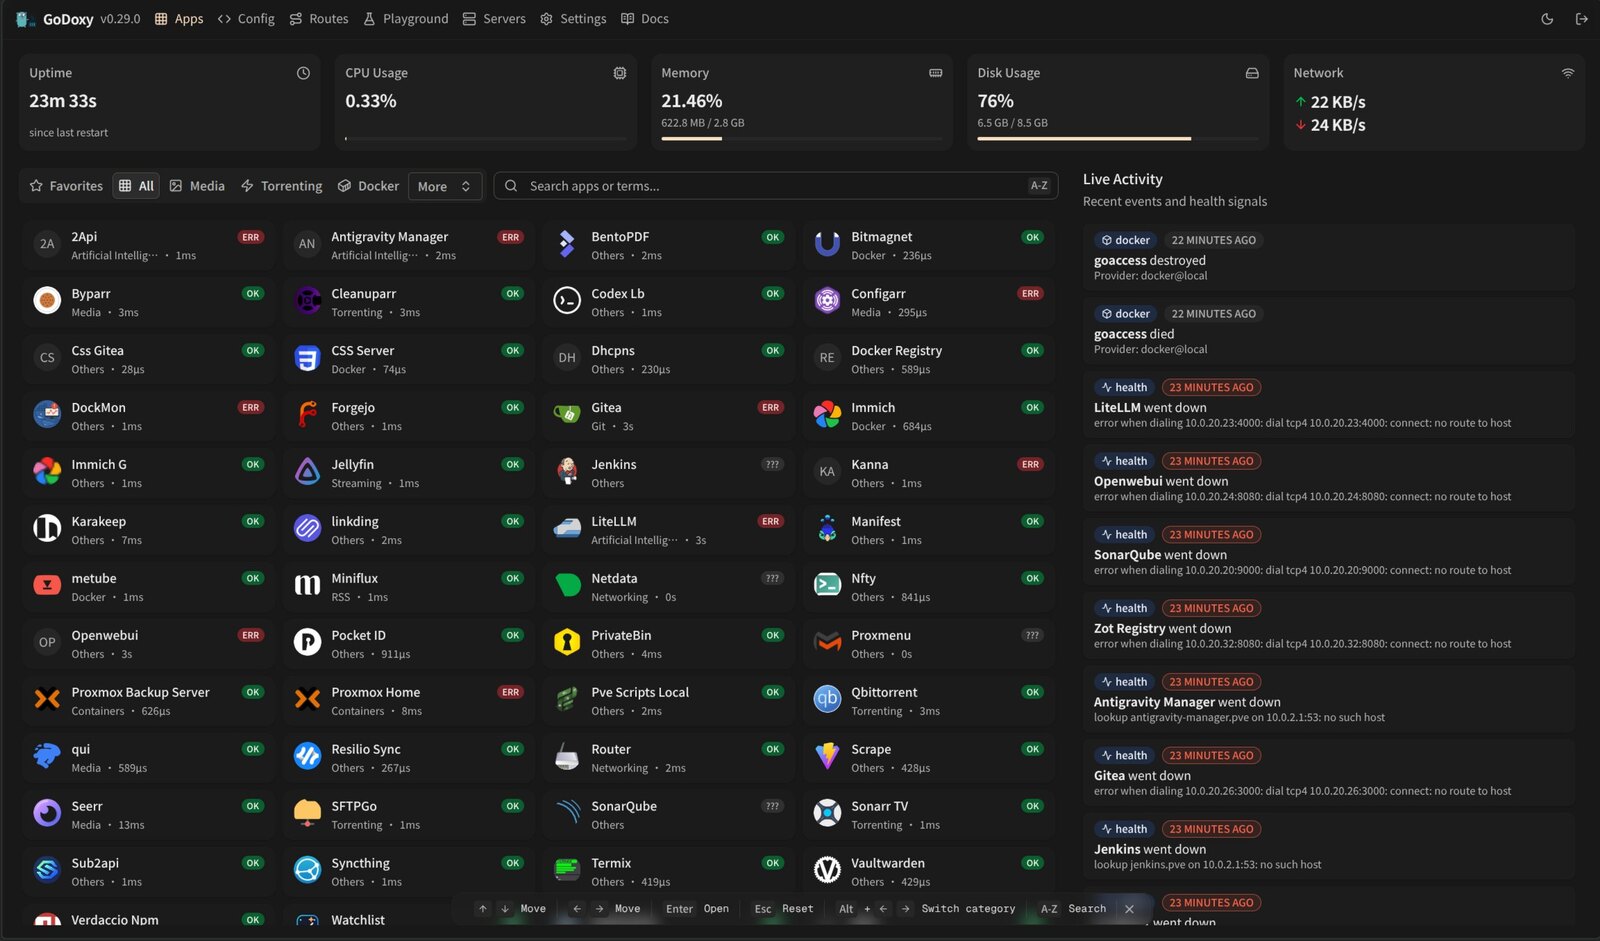Click the logout icon in header
Screen dimensions: 1600x941
(1581, 19)
